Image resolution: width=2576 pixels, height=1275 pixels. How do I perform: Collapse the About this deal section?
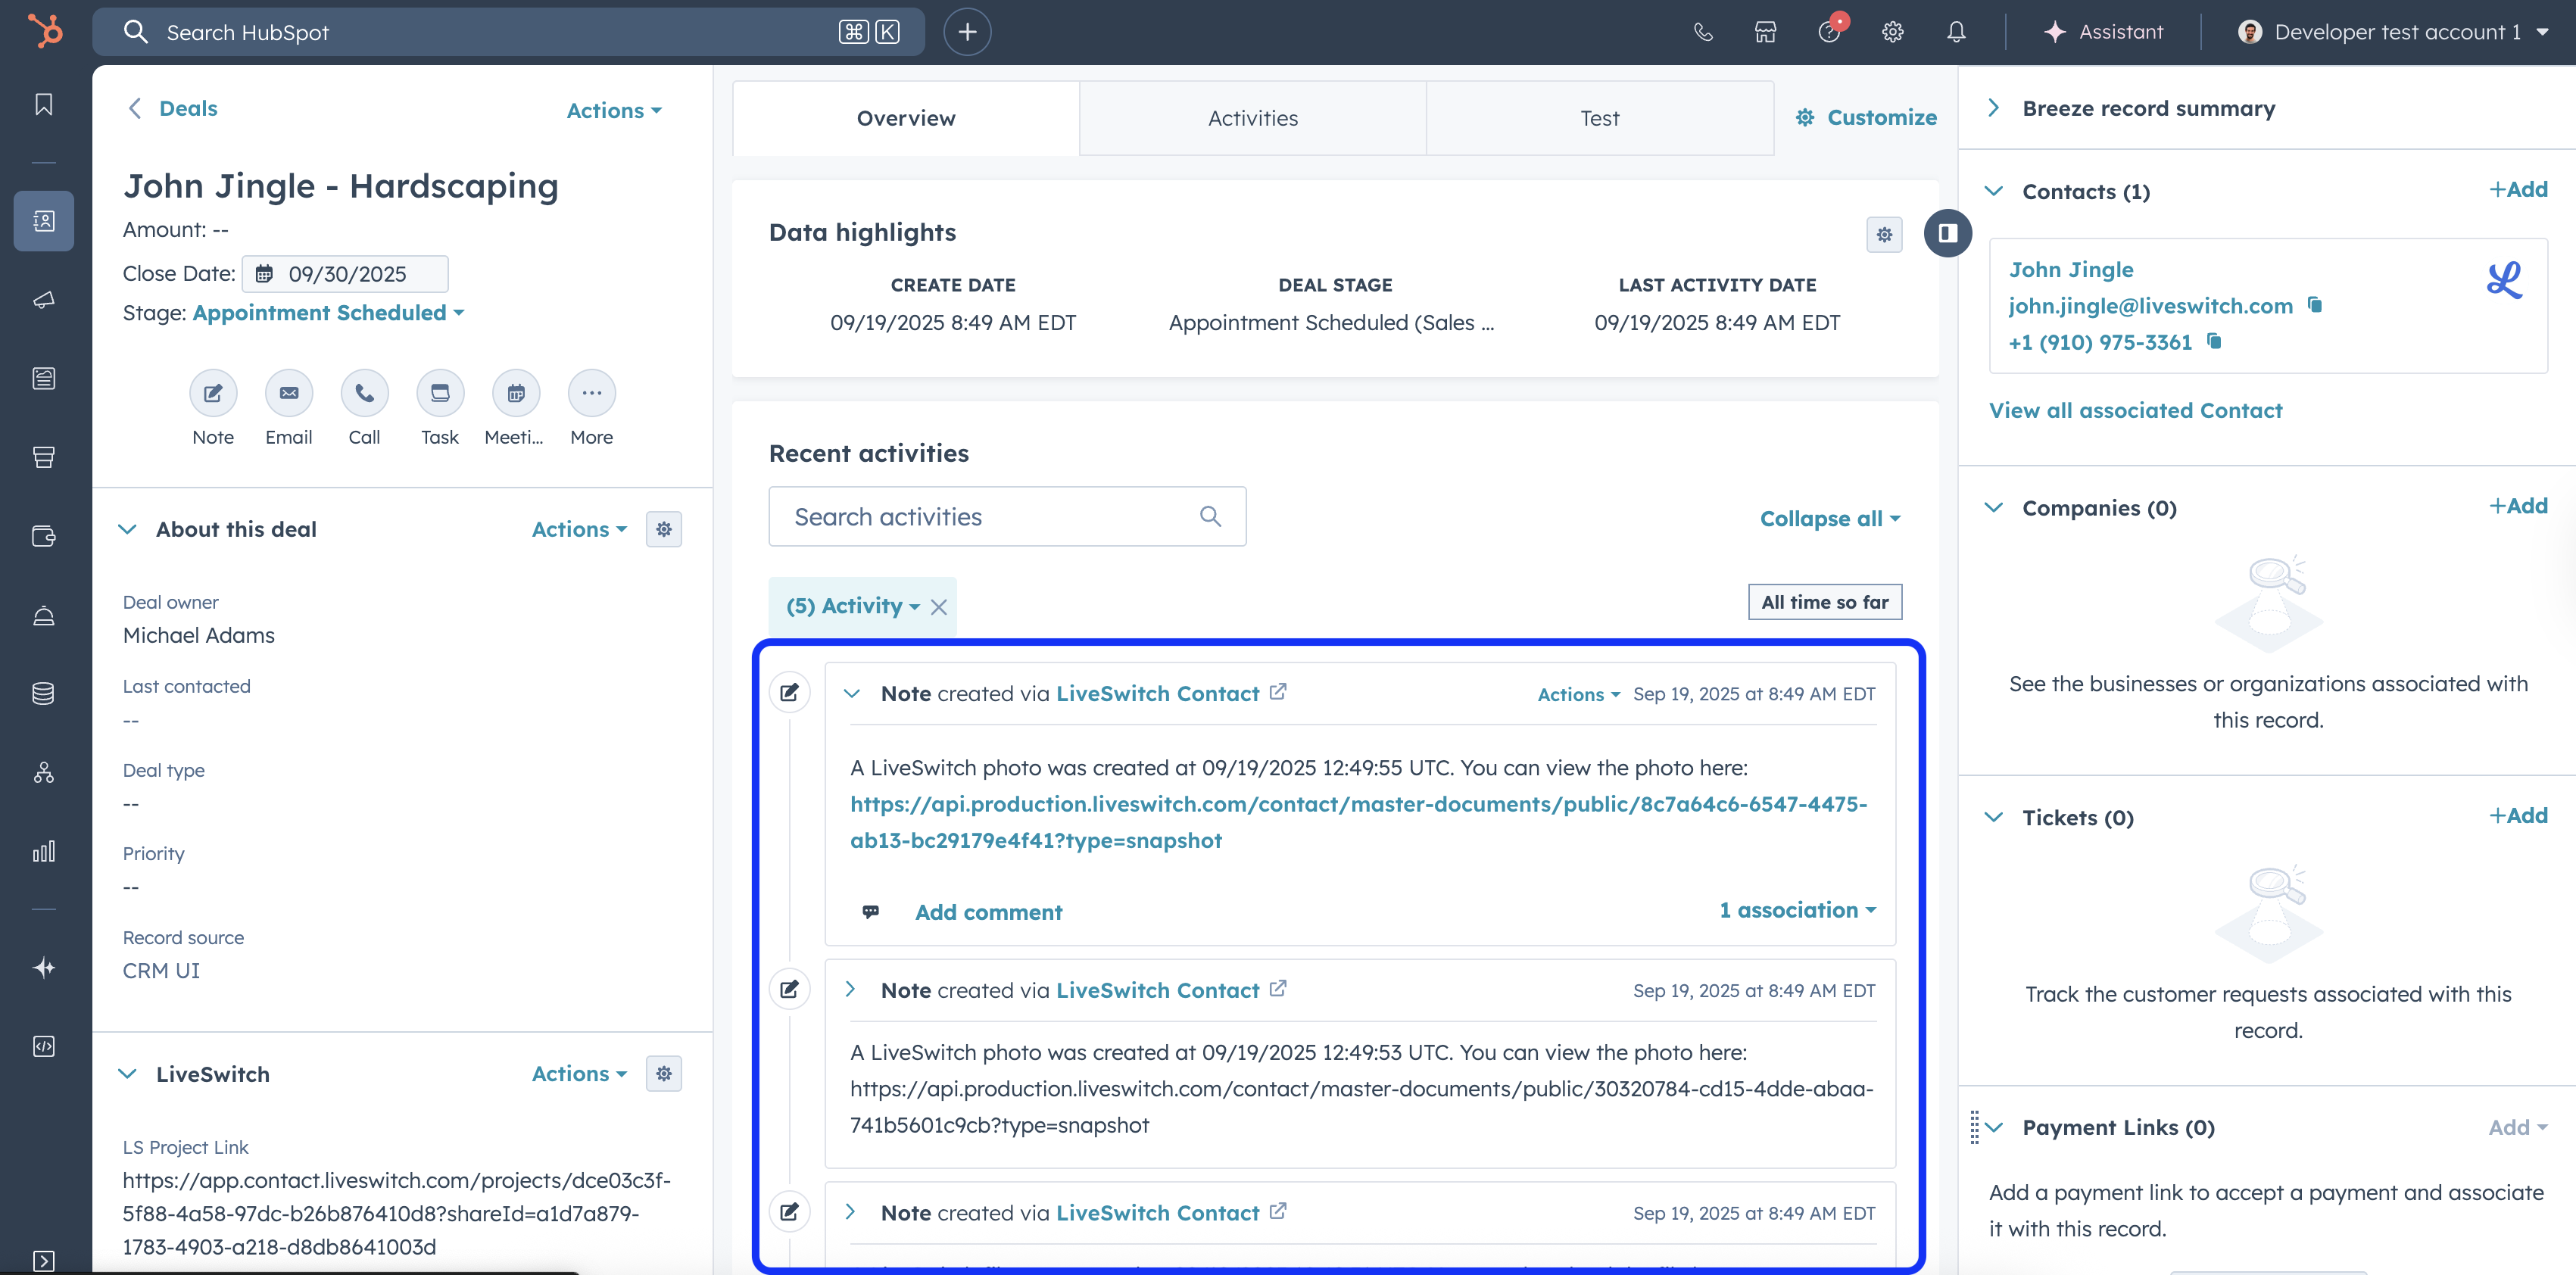128,529
